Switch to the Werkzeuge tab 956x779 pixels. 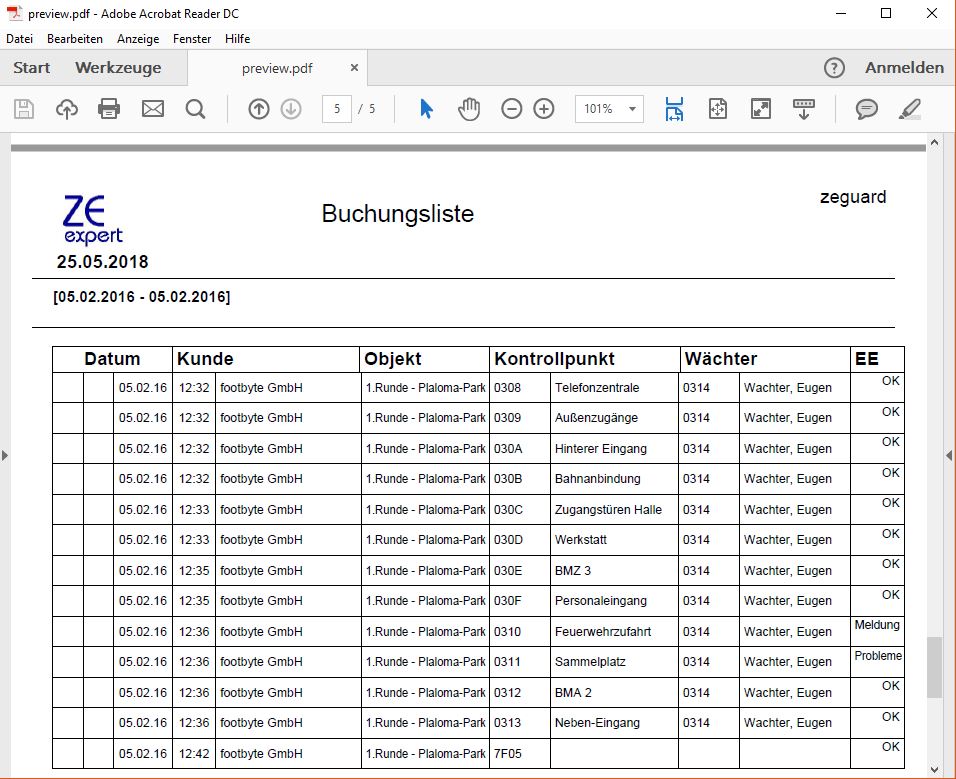tap(118, 68)
